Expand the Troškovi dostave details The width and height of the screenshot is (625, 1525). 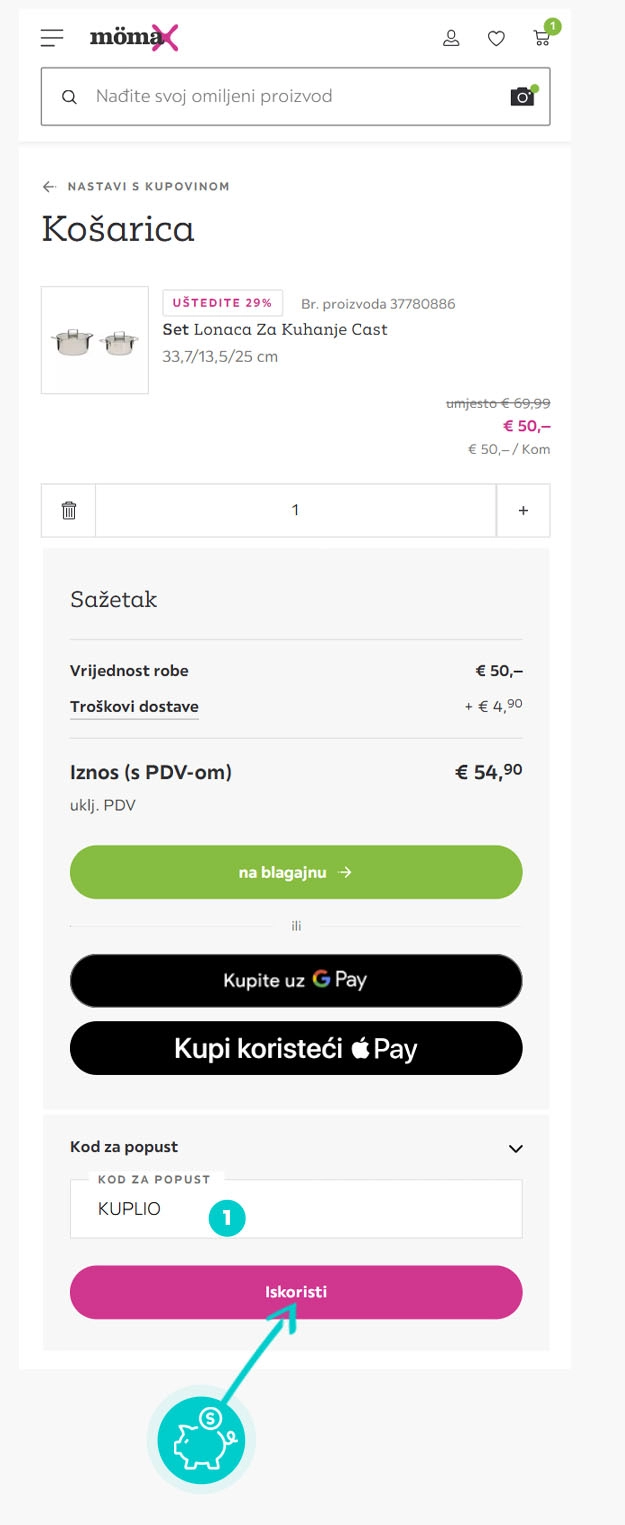click(134, 706)
